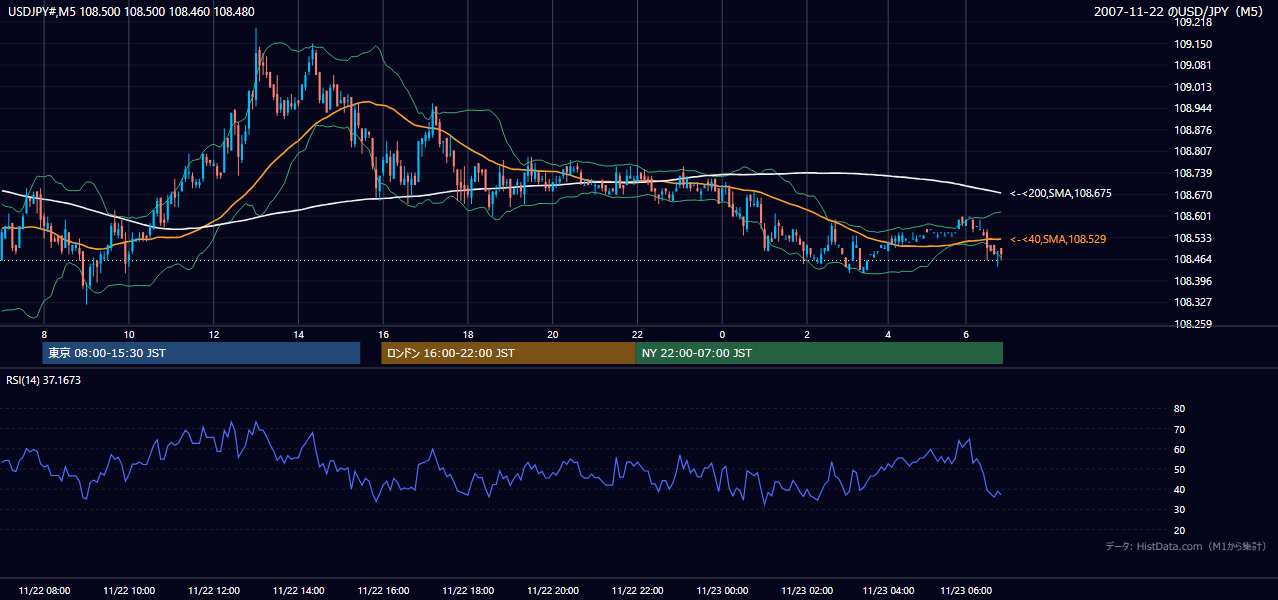Click hour 8 on the price chart time axis

(x=44, y=333)
